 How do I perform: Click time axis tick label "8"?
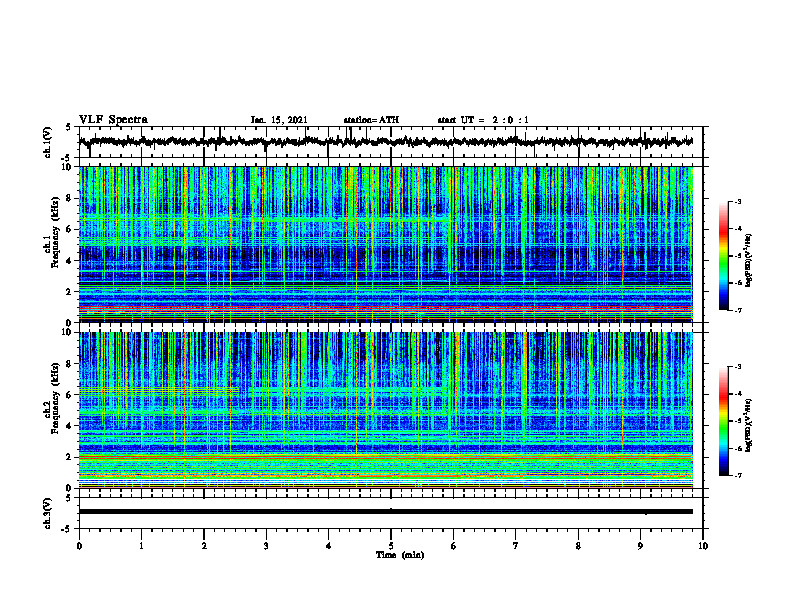(x=578, y=546)
